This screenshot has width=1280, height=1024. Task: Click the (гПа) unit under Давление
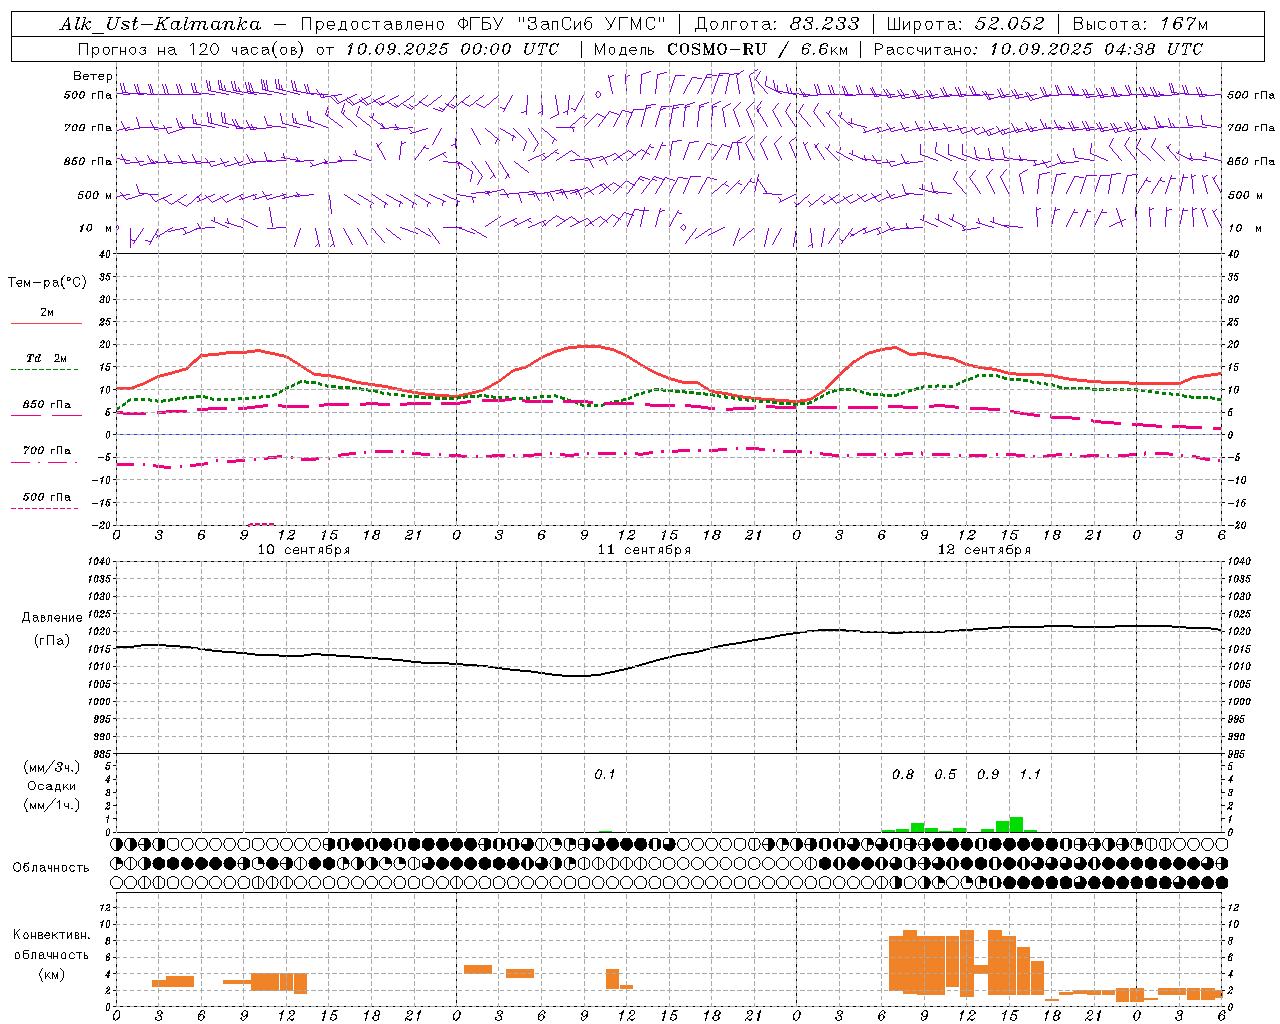point(52,641)
